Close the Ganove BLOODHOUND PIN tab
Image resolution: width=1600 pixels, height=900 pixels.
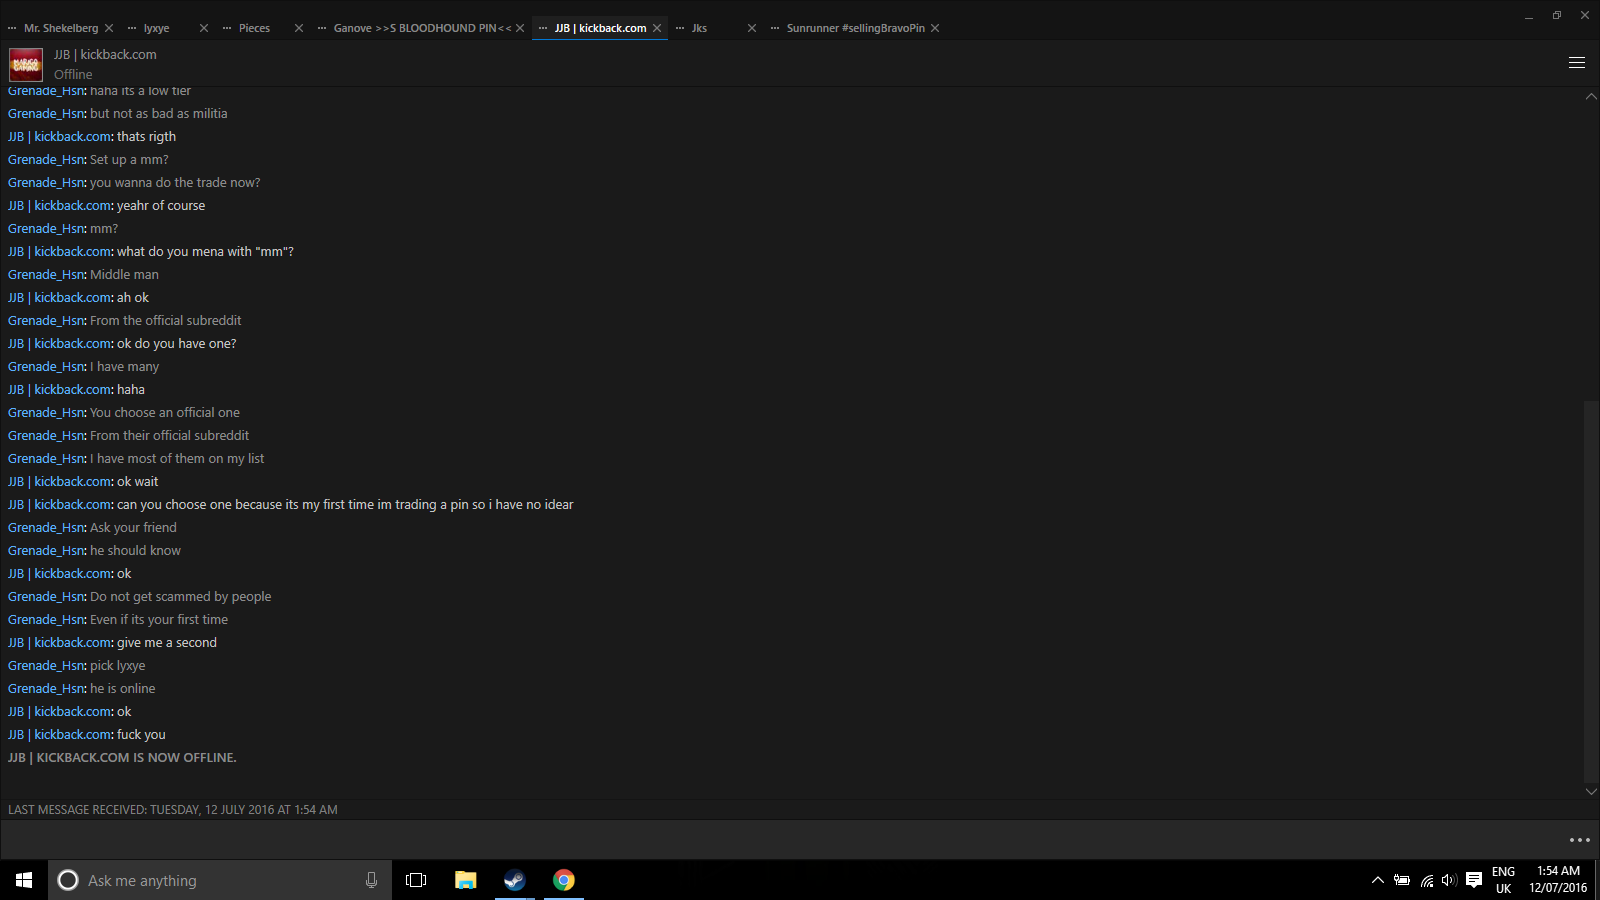[x=520, y=28]
